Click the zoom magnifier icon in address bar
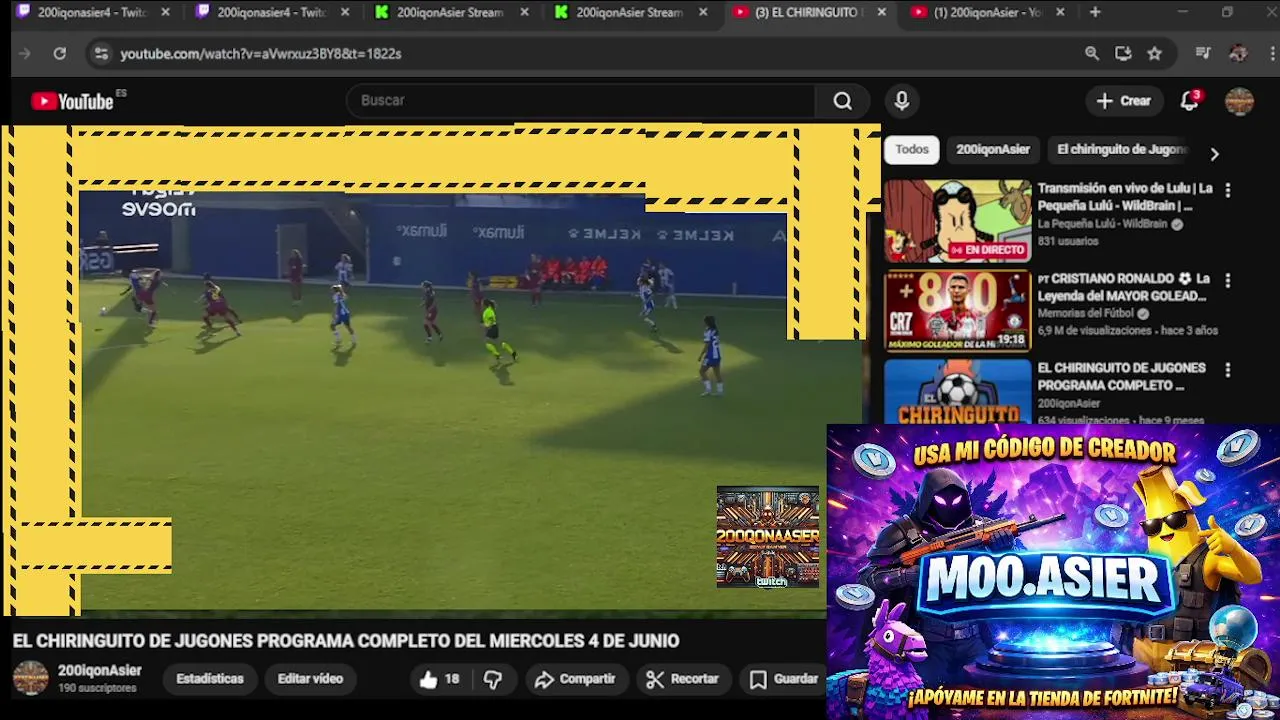 tap(1092, 54)
